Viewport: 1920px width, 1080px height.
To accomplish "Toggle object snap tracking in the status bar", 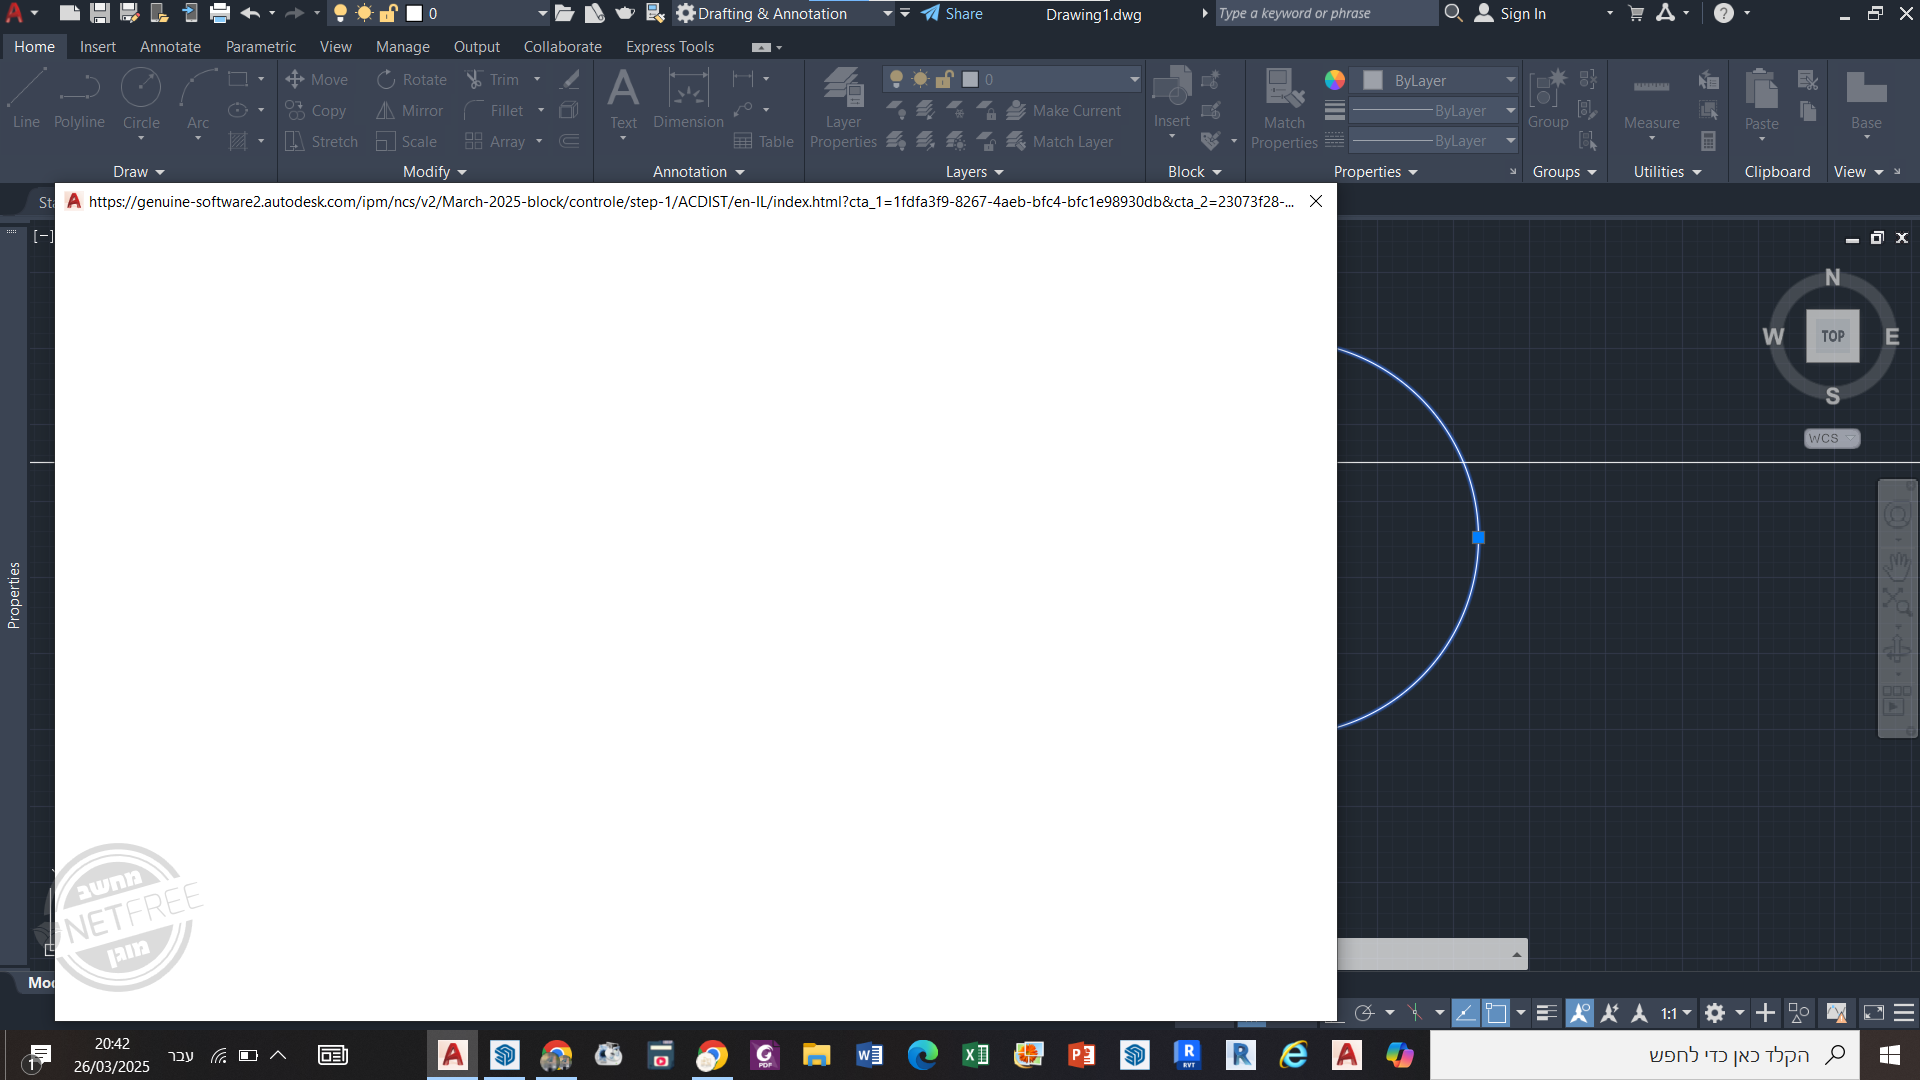I will 1464,1013.
